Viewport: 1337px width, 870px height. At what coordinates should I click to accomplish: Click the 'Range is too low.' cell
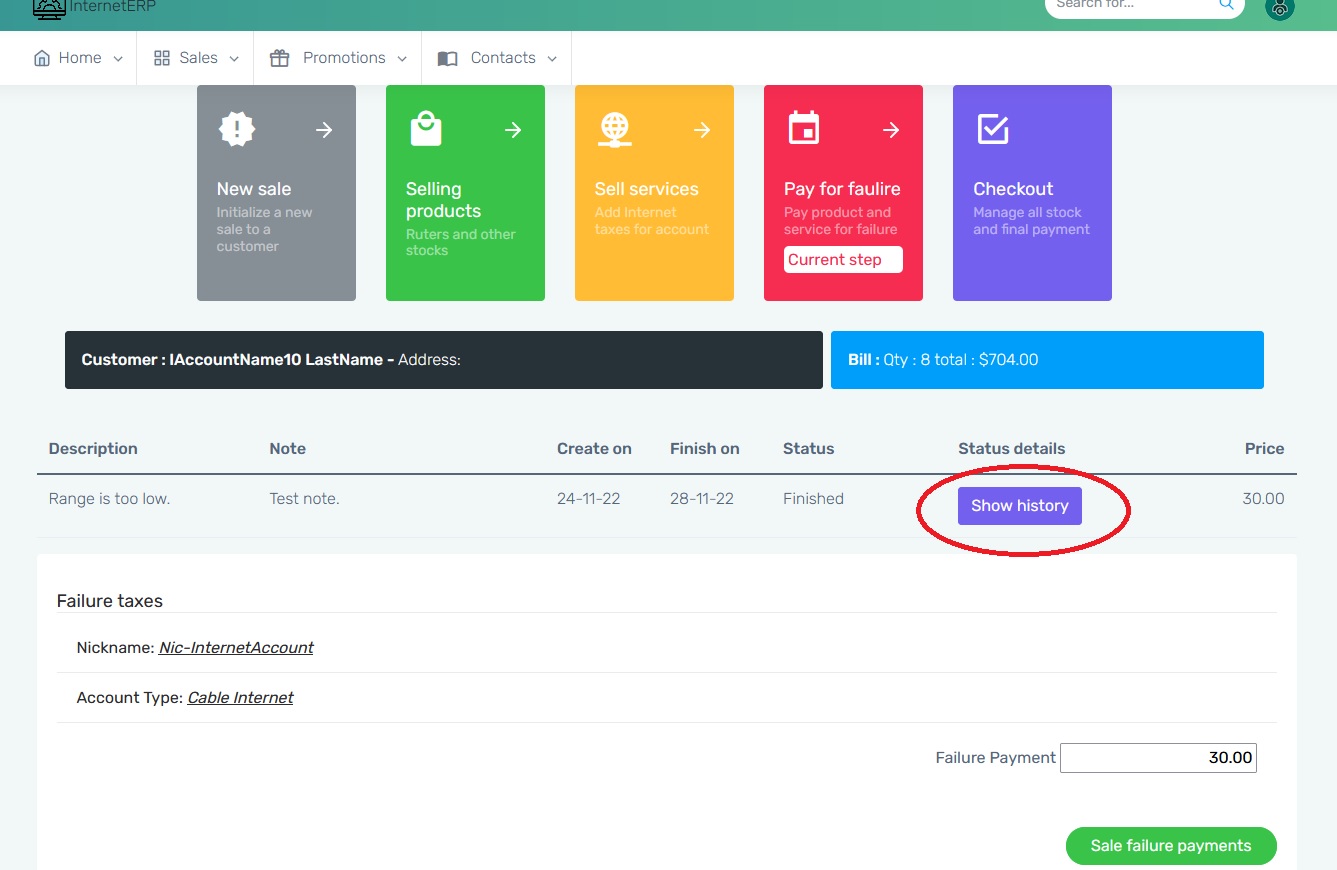(x=109, y=499)
